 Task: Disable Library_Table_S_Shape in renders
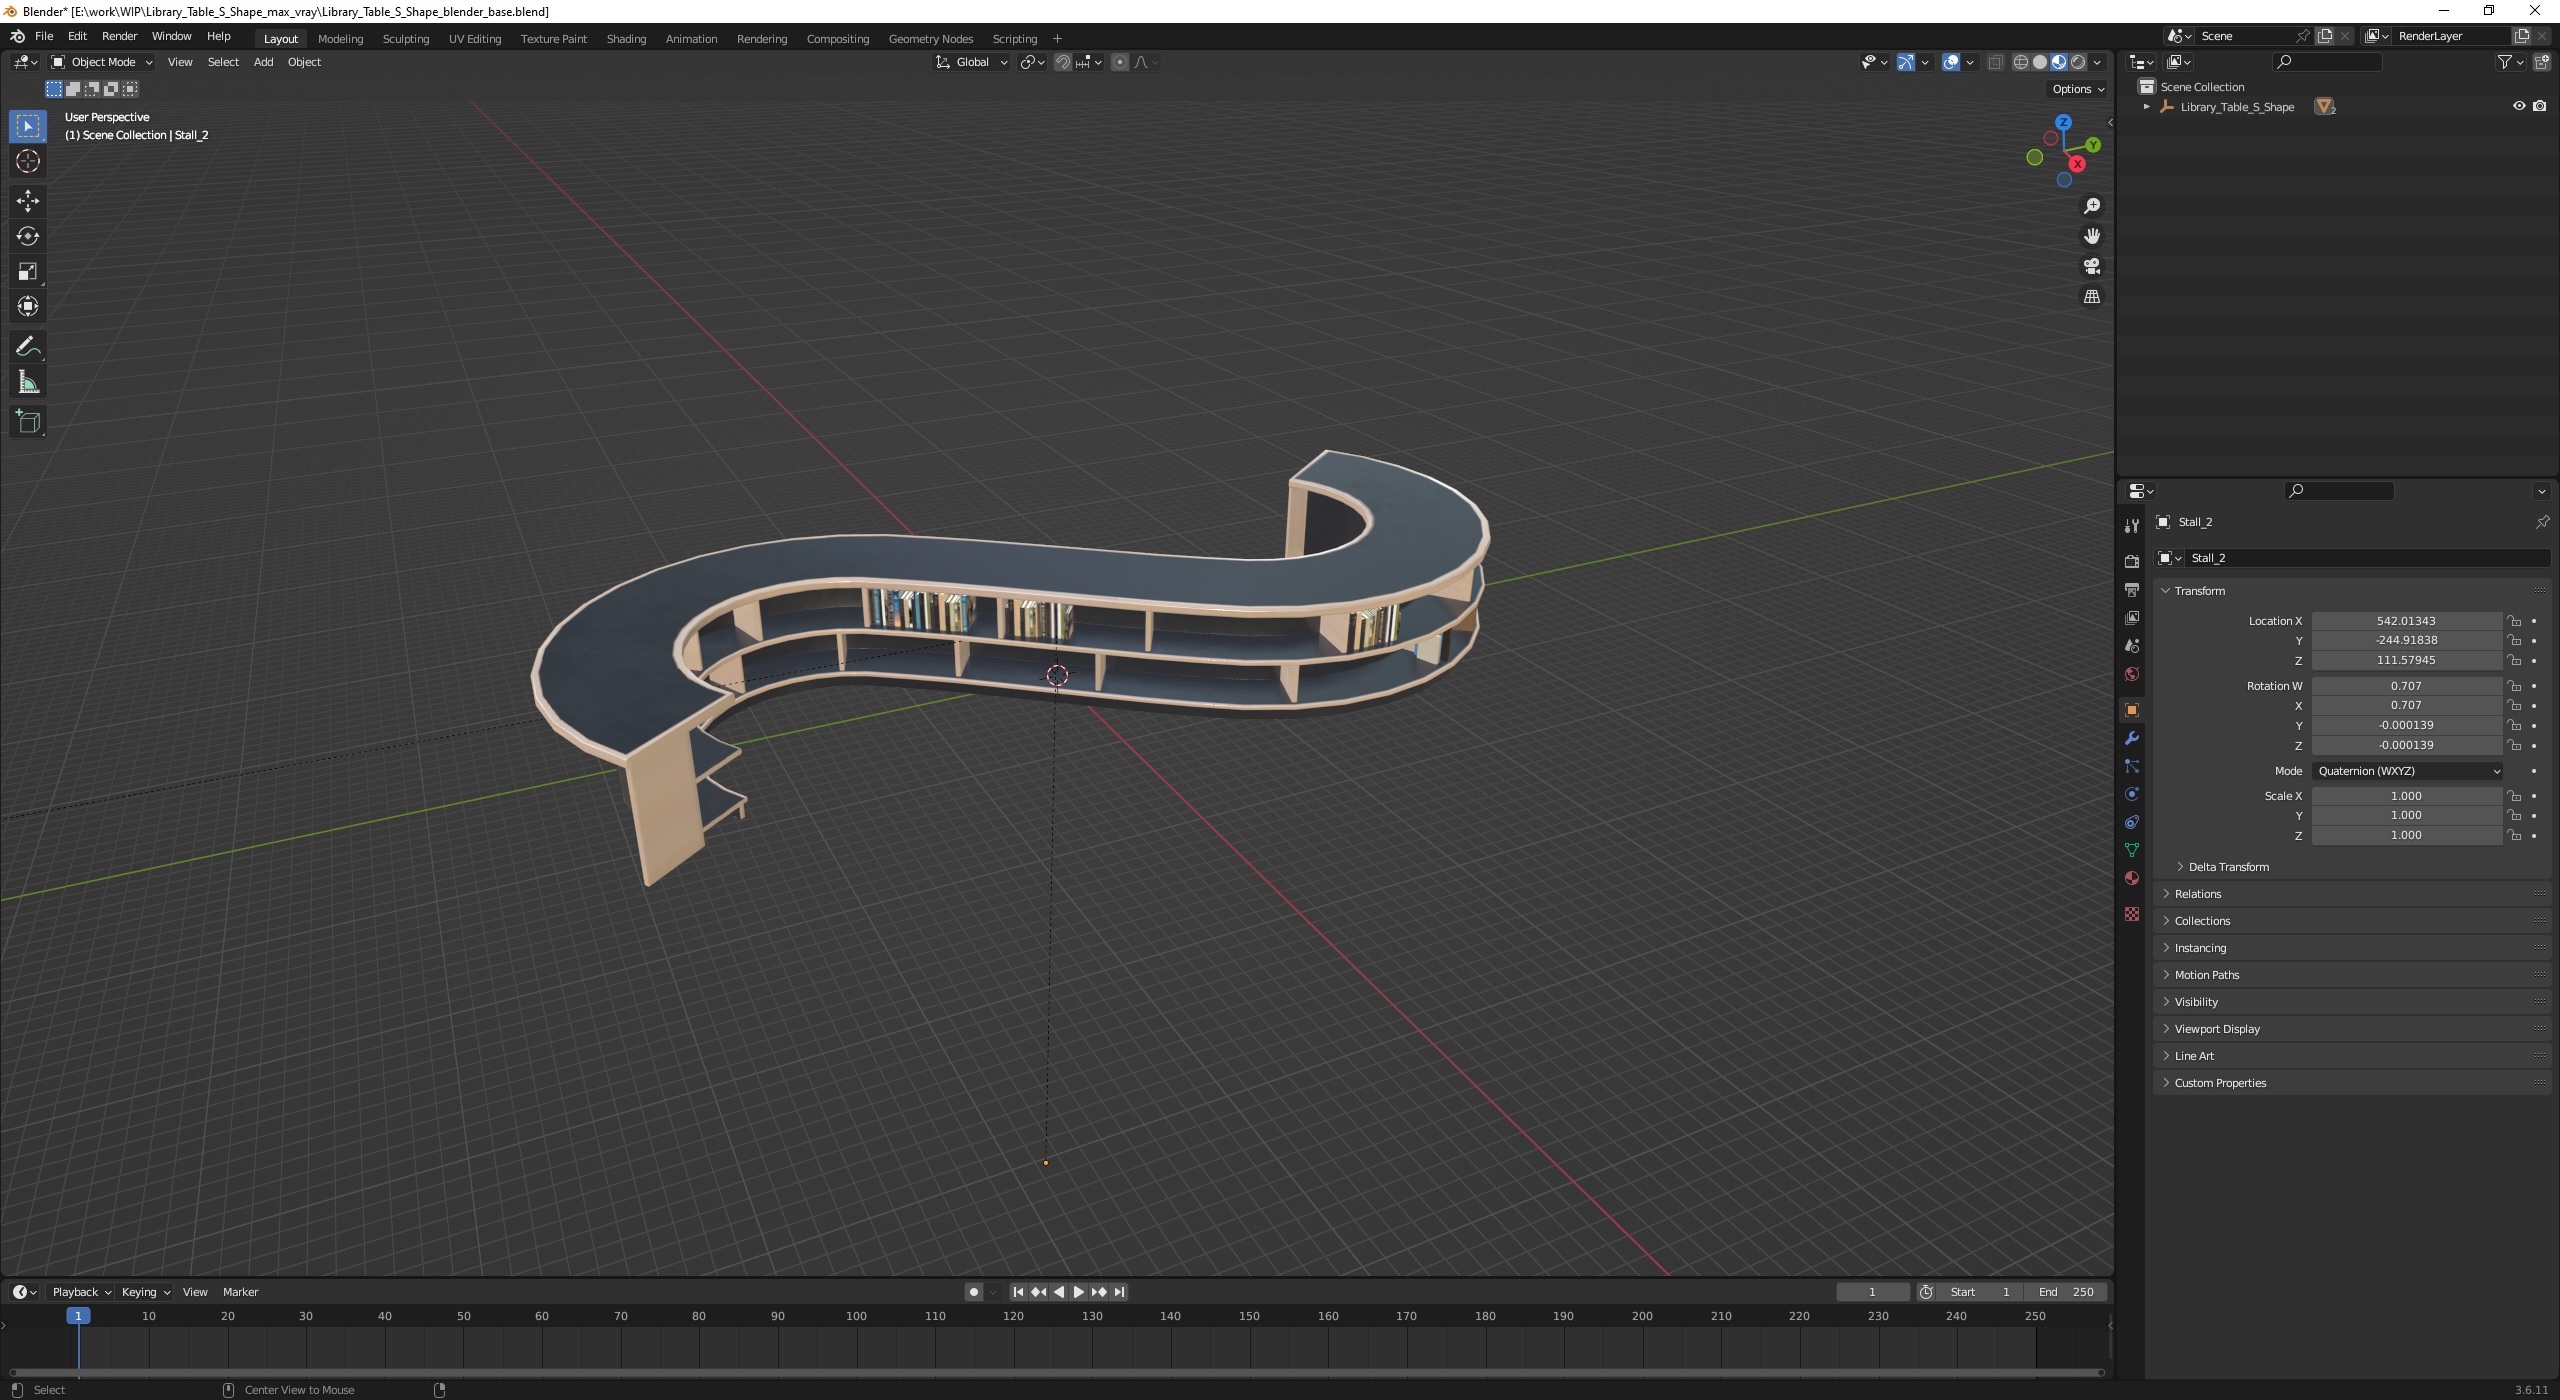pos(2539,106)
